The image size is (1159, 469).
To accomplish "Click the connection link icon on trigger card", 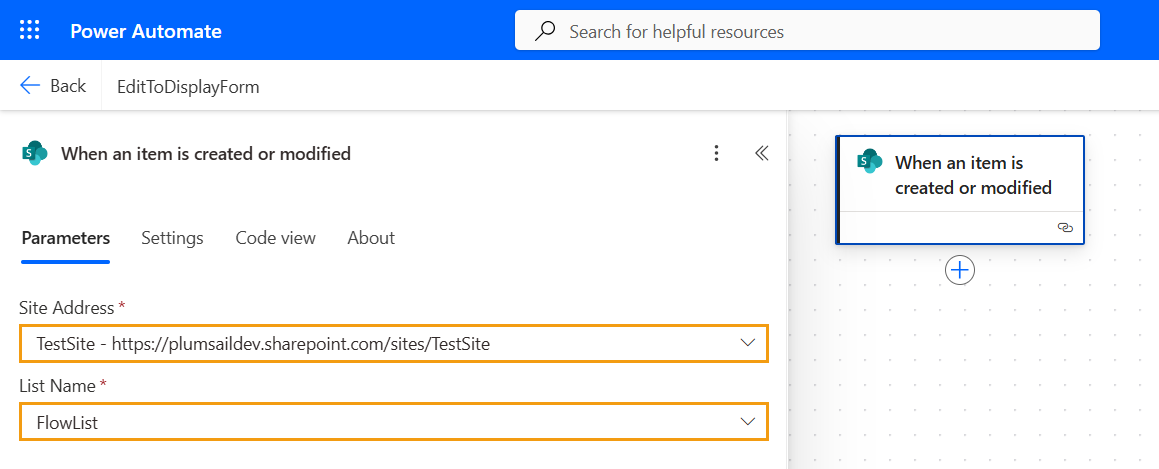I will [x=1064, y=228].
